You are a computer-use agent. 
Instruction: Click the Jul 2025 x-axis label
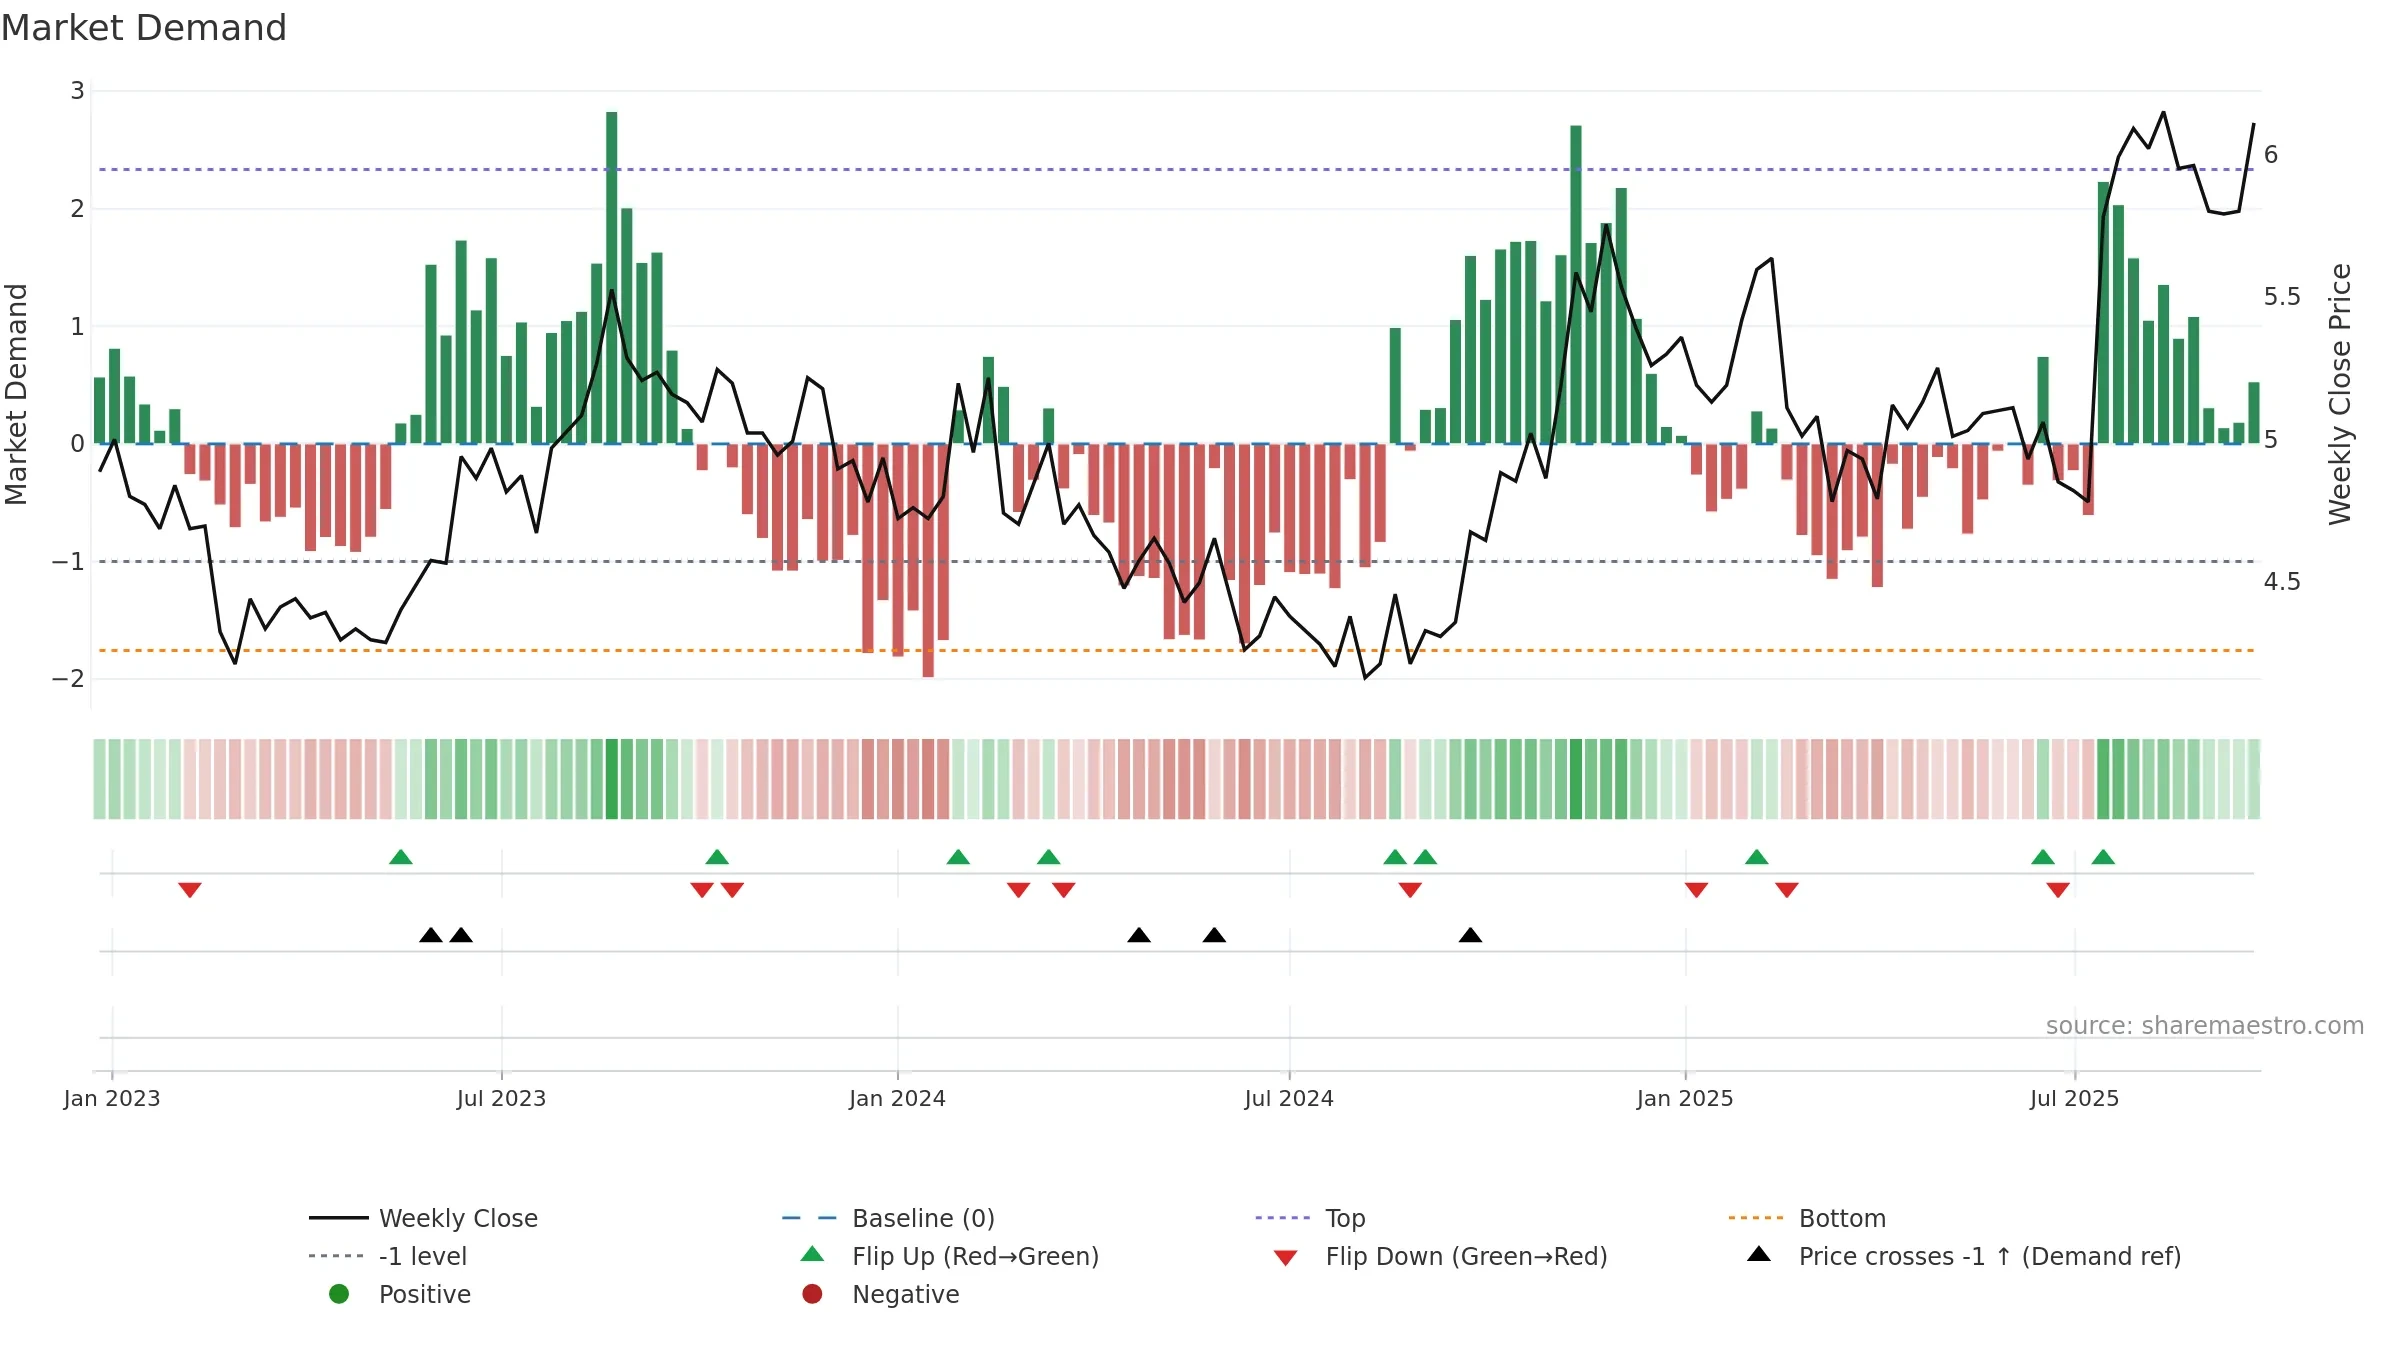2074,1098
